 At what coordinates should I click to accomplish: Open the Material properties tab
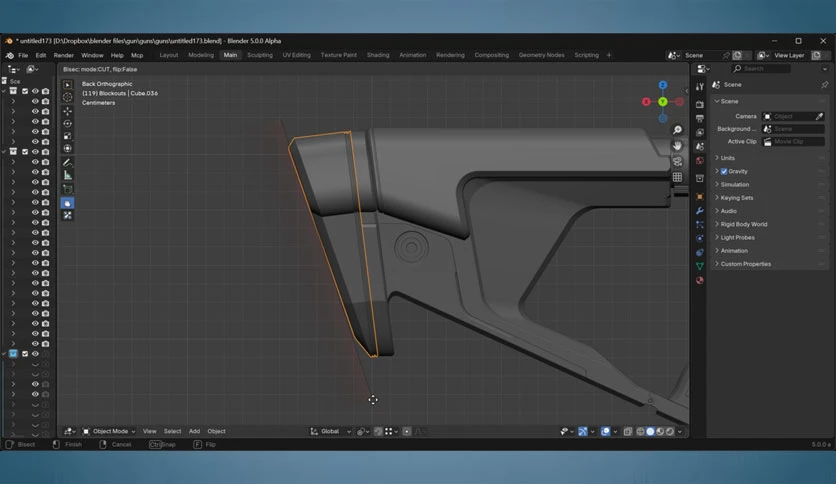(700, 280)
